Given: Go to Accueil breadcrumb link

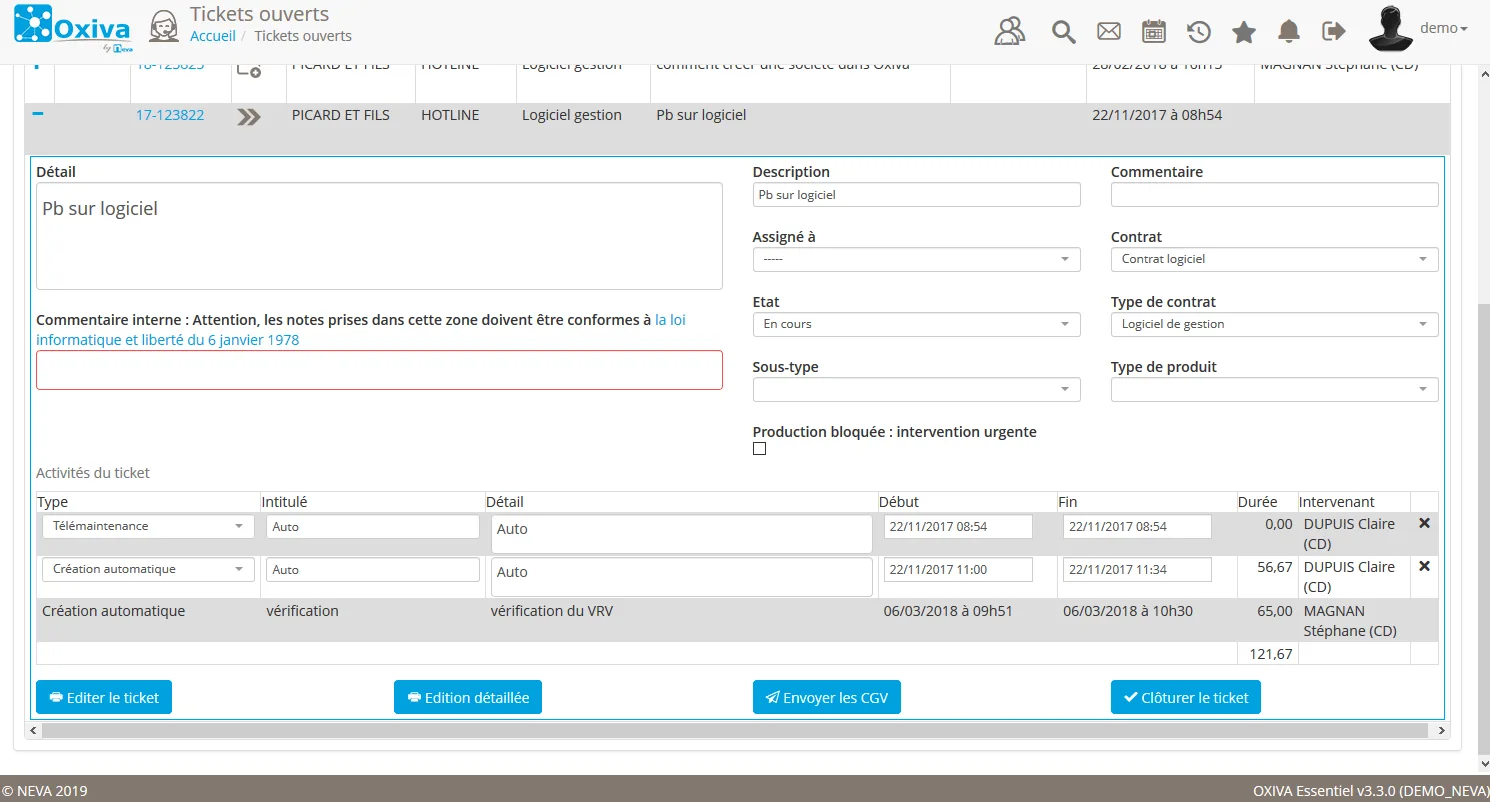Looking at the screenshot, I should 213,36.
